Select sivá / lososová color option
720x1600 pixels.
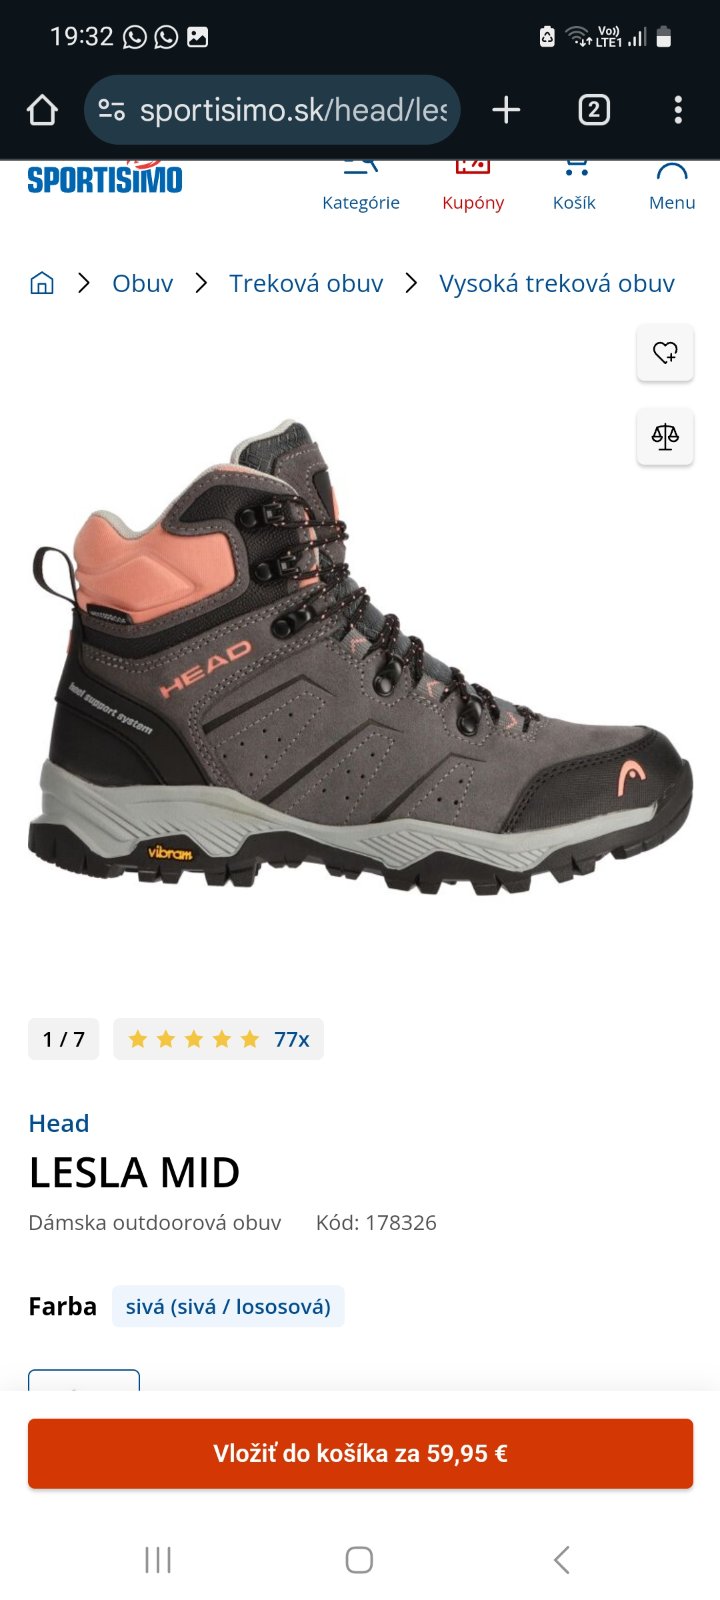(228, 1306)
